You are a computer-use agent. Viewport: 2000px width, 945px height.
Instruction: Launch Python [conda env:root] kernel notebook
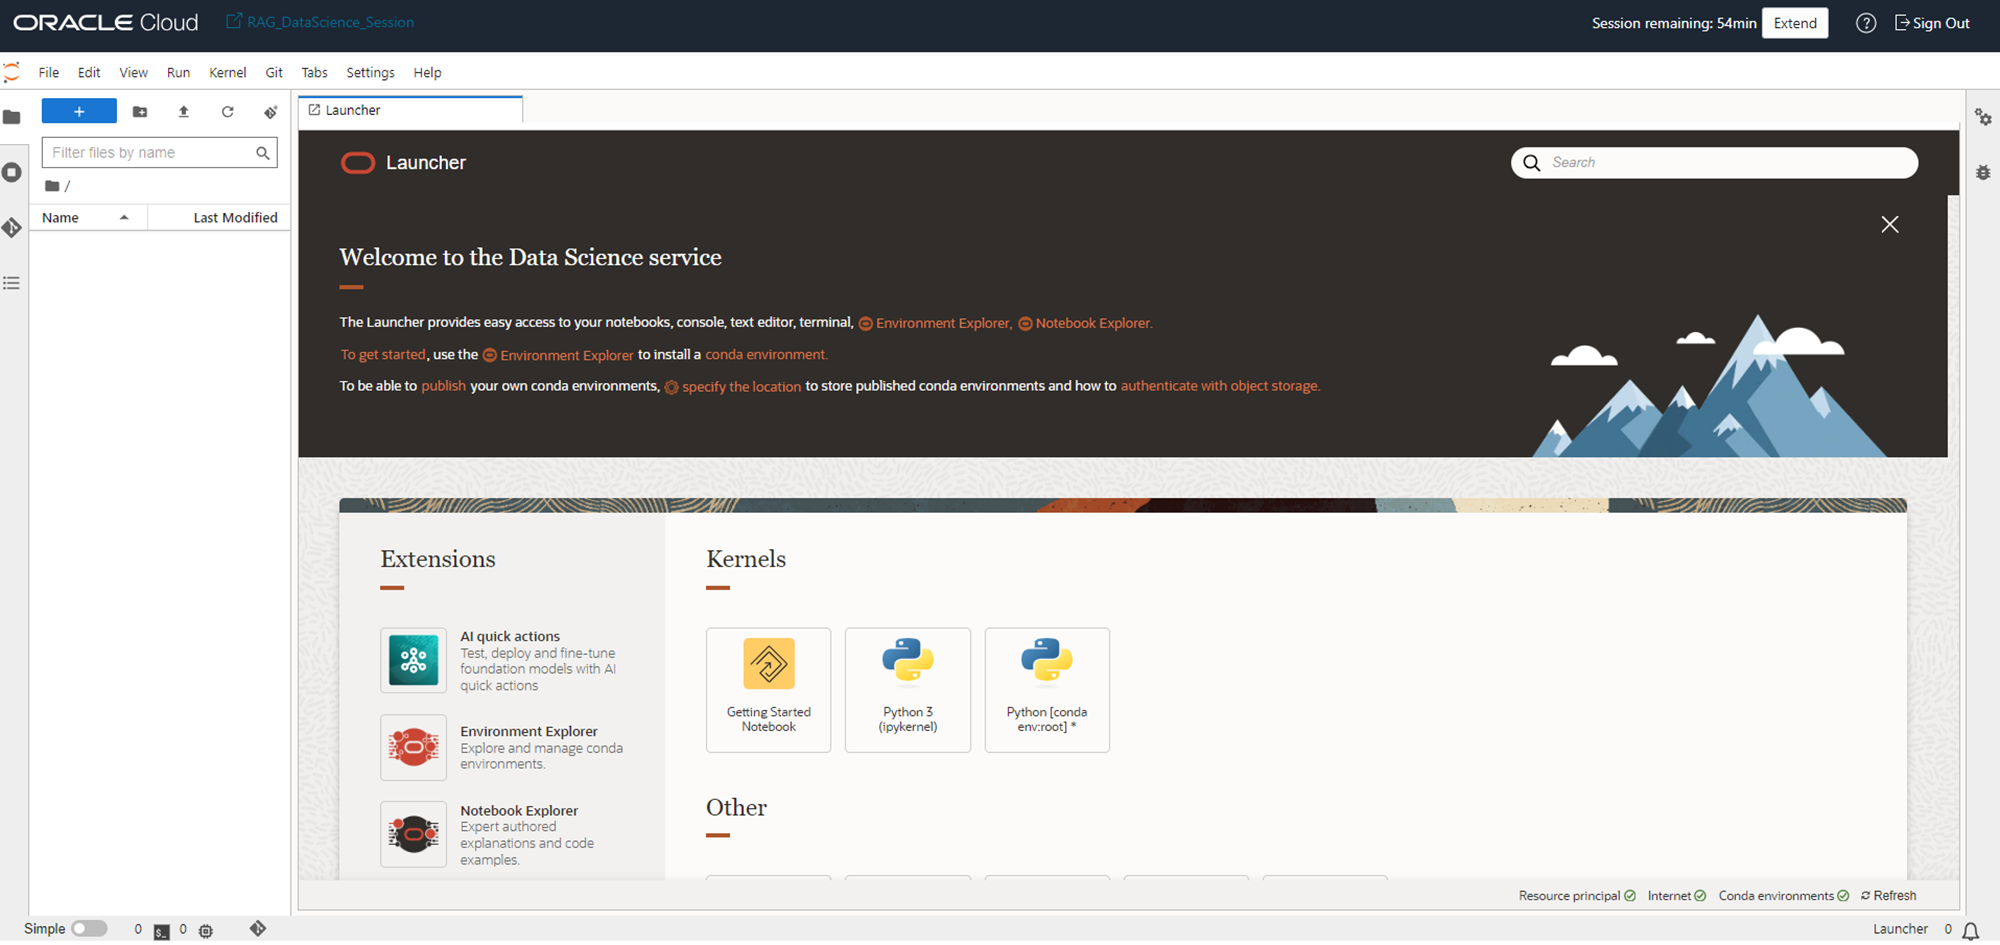click(1047, 690)
